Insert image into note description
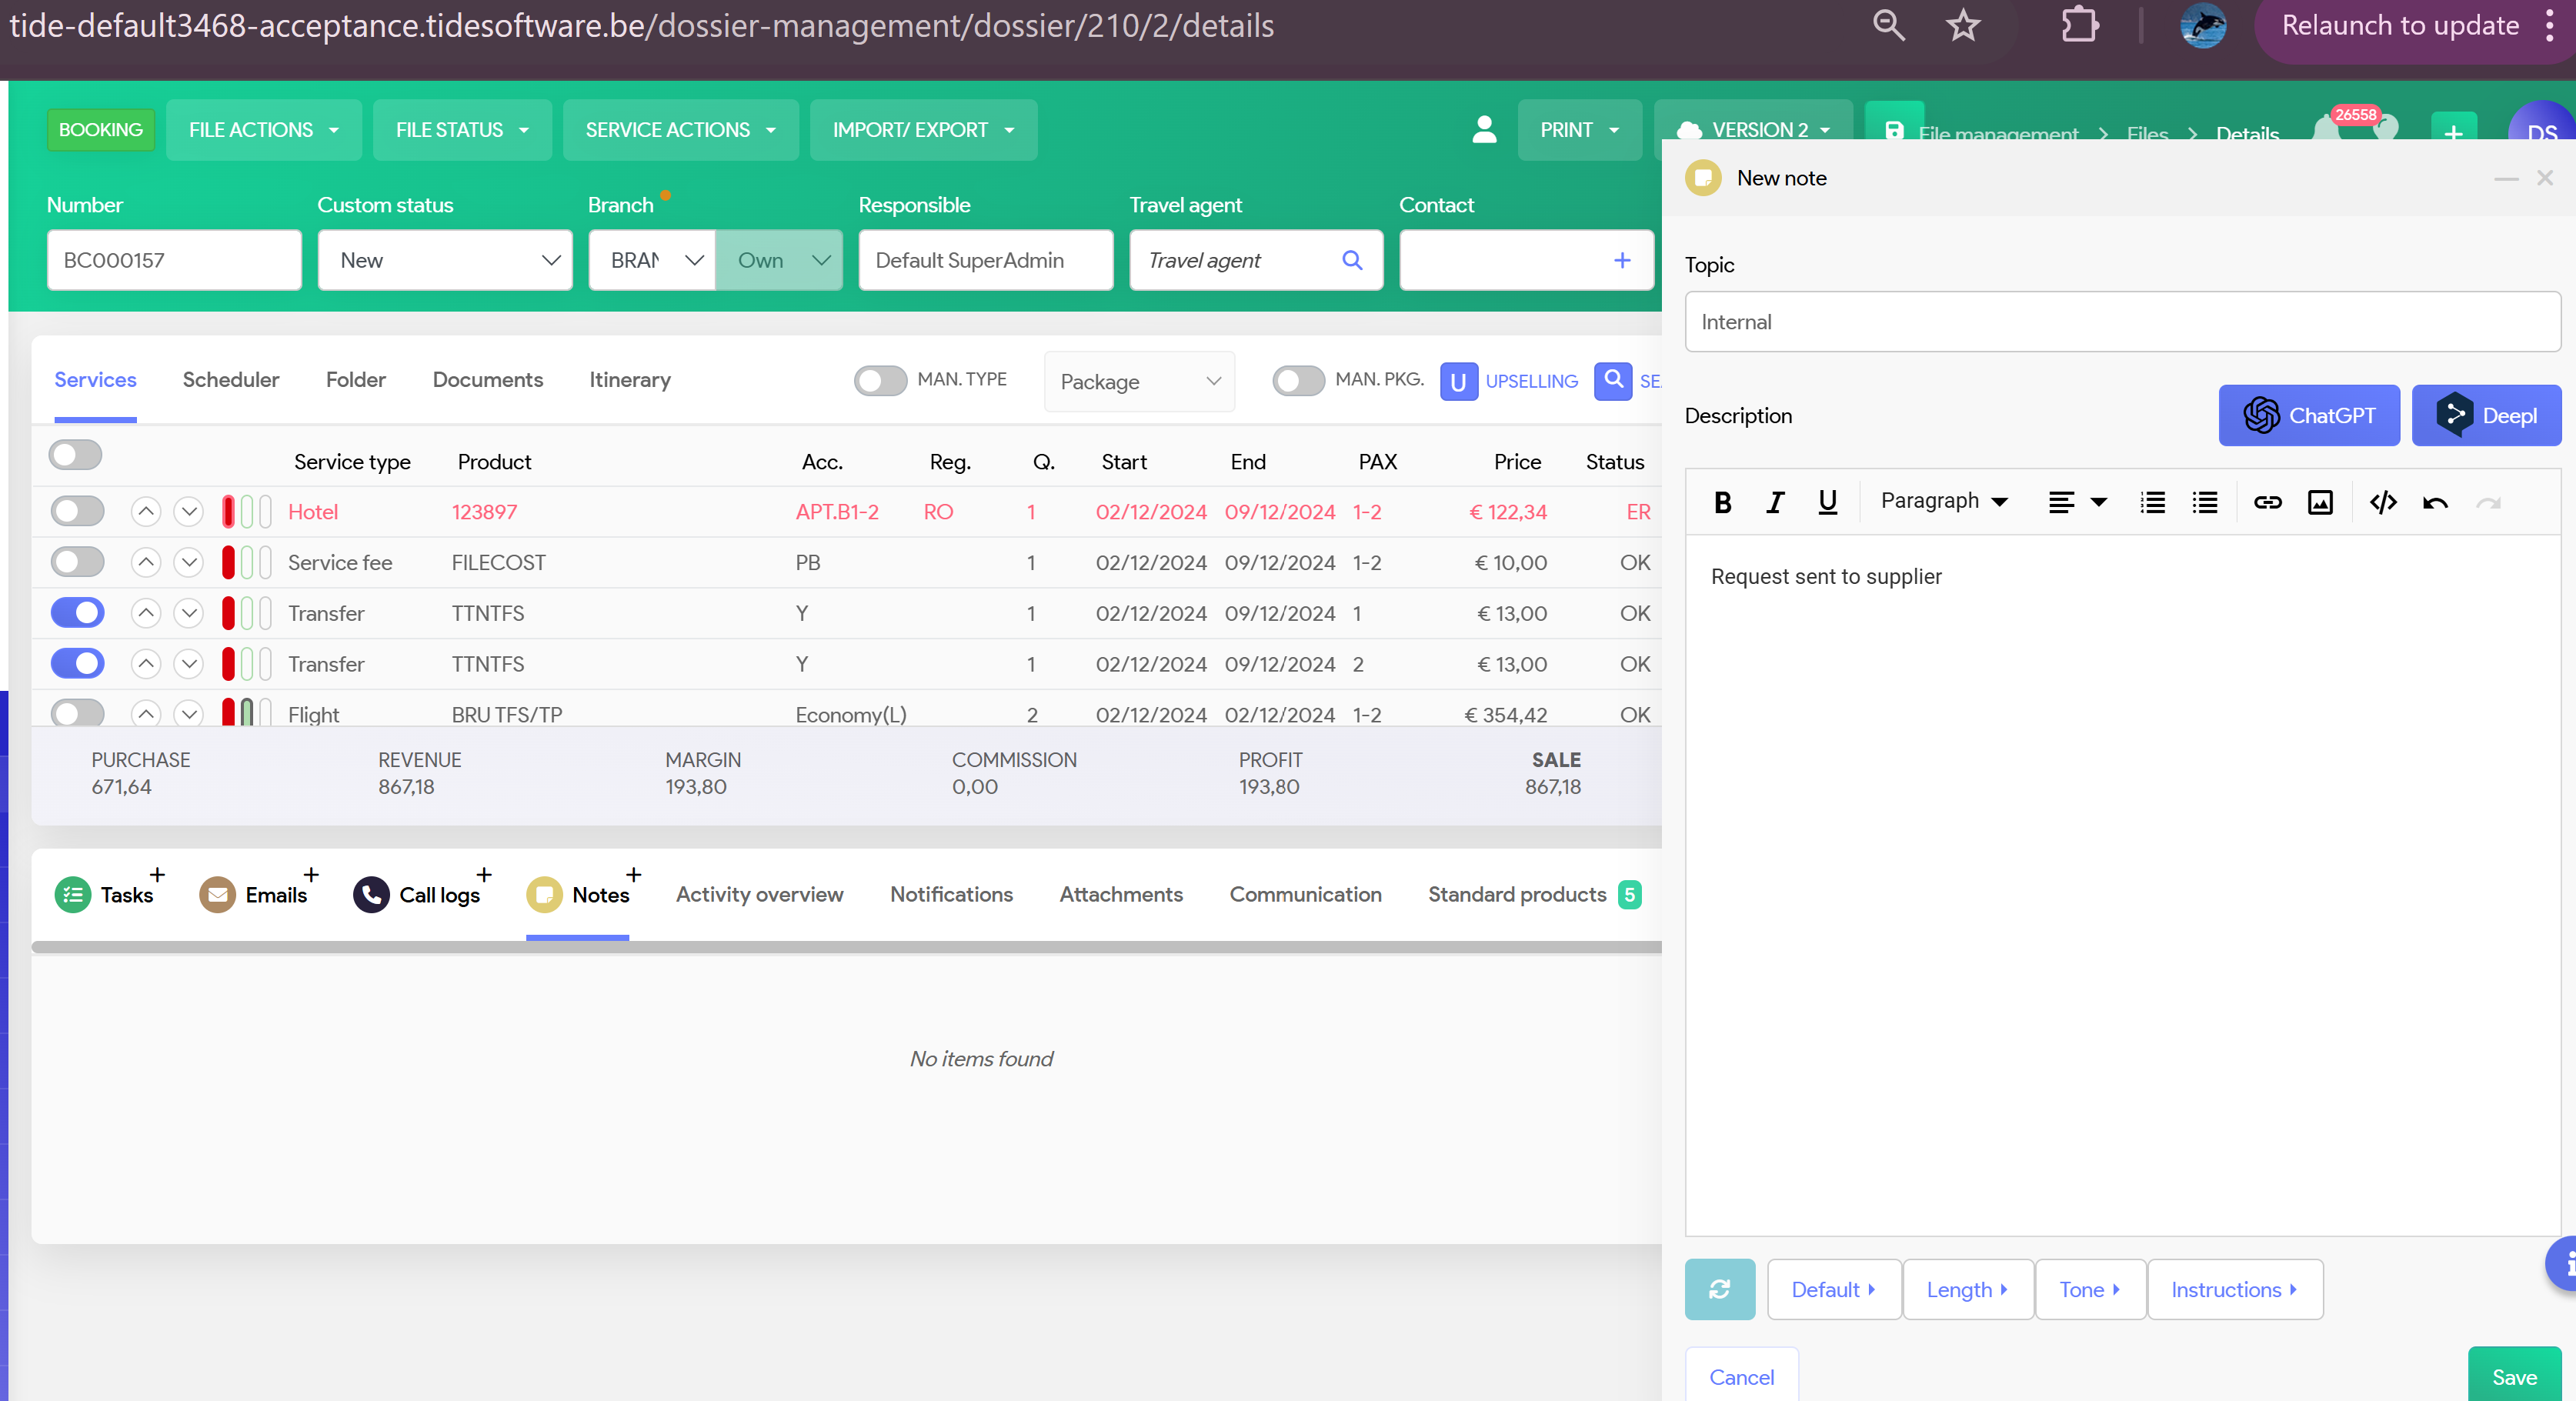2576x1401 pixels. (2320, 502)
